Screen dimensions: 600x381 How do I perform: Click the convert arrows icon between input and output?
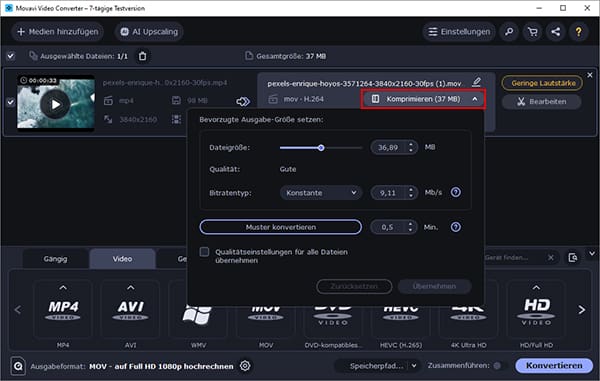243,101
